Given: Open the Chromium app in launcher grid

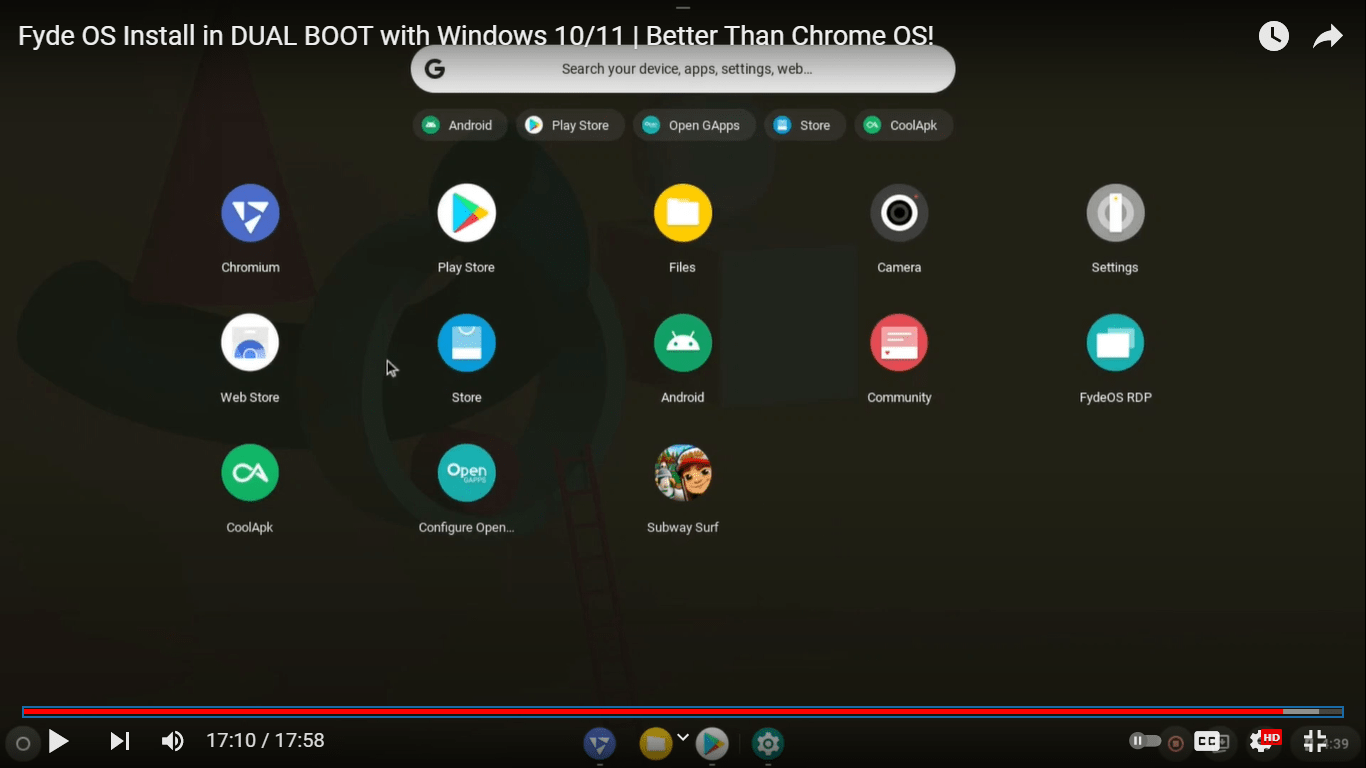Looking at the screenshot, I should click(250, 213).
